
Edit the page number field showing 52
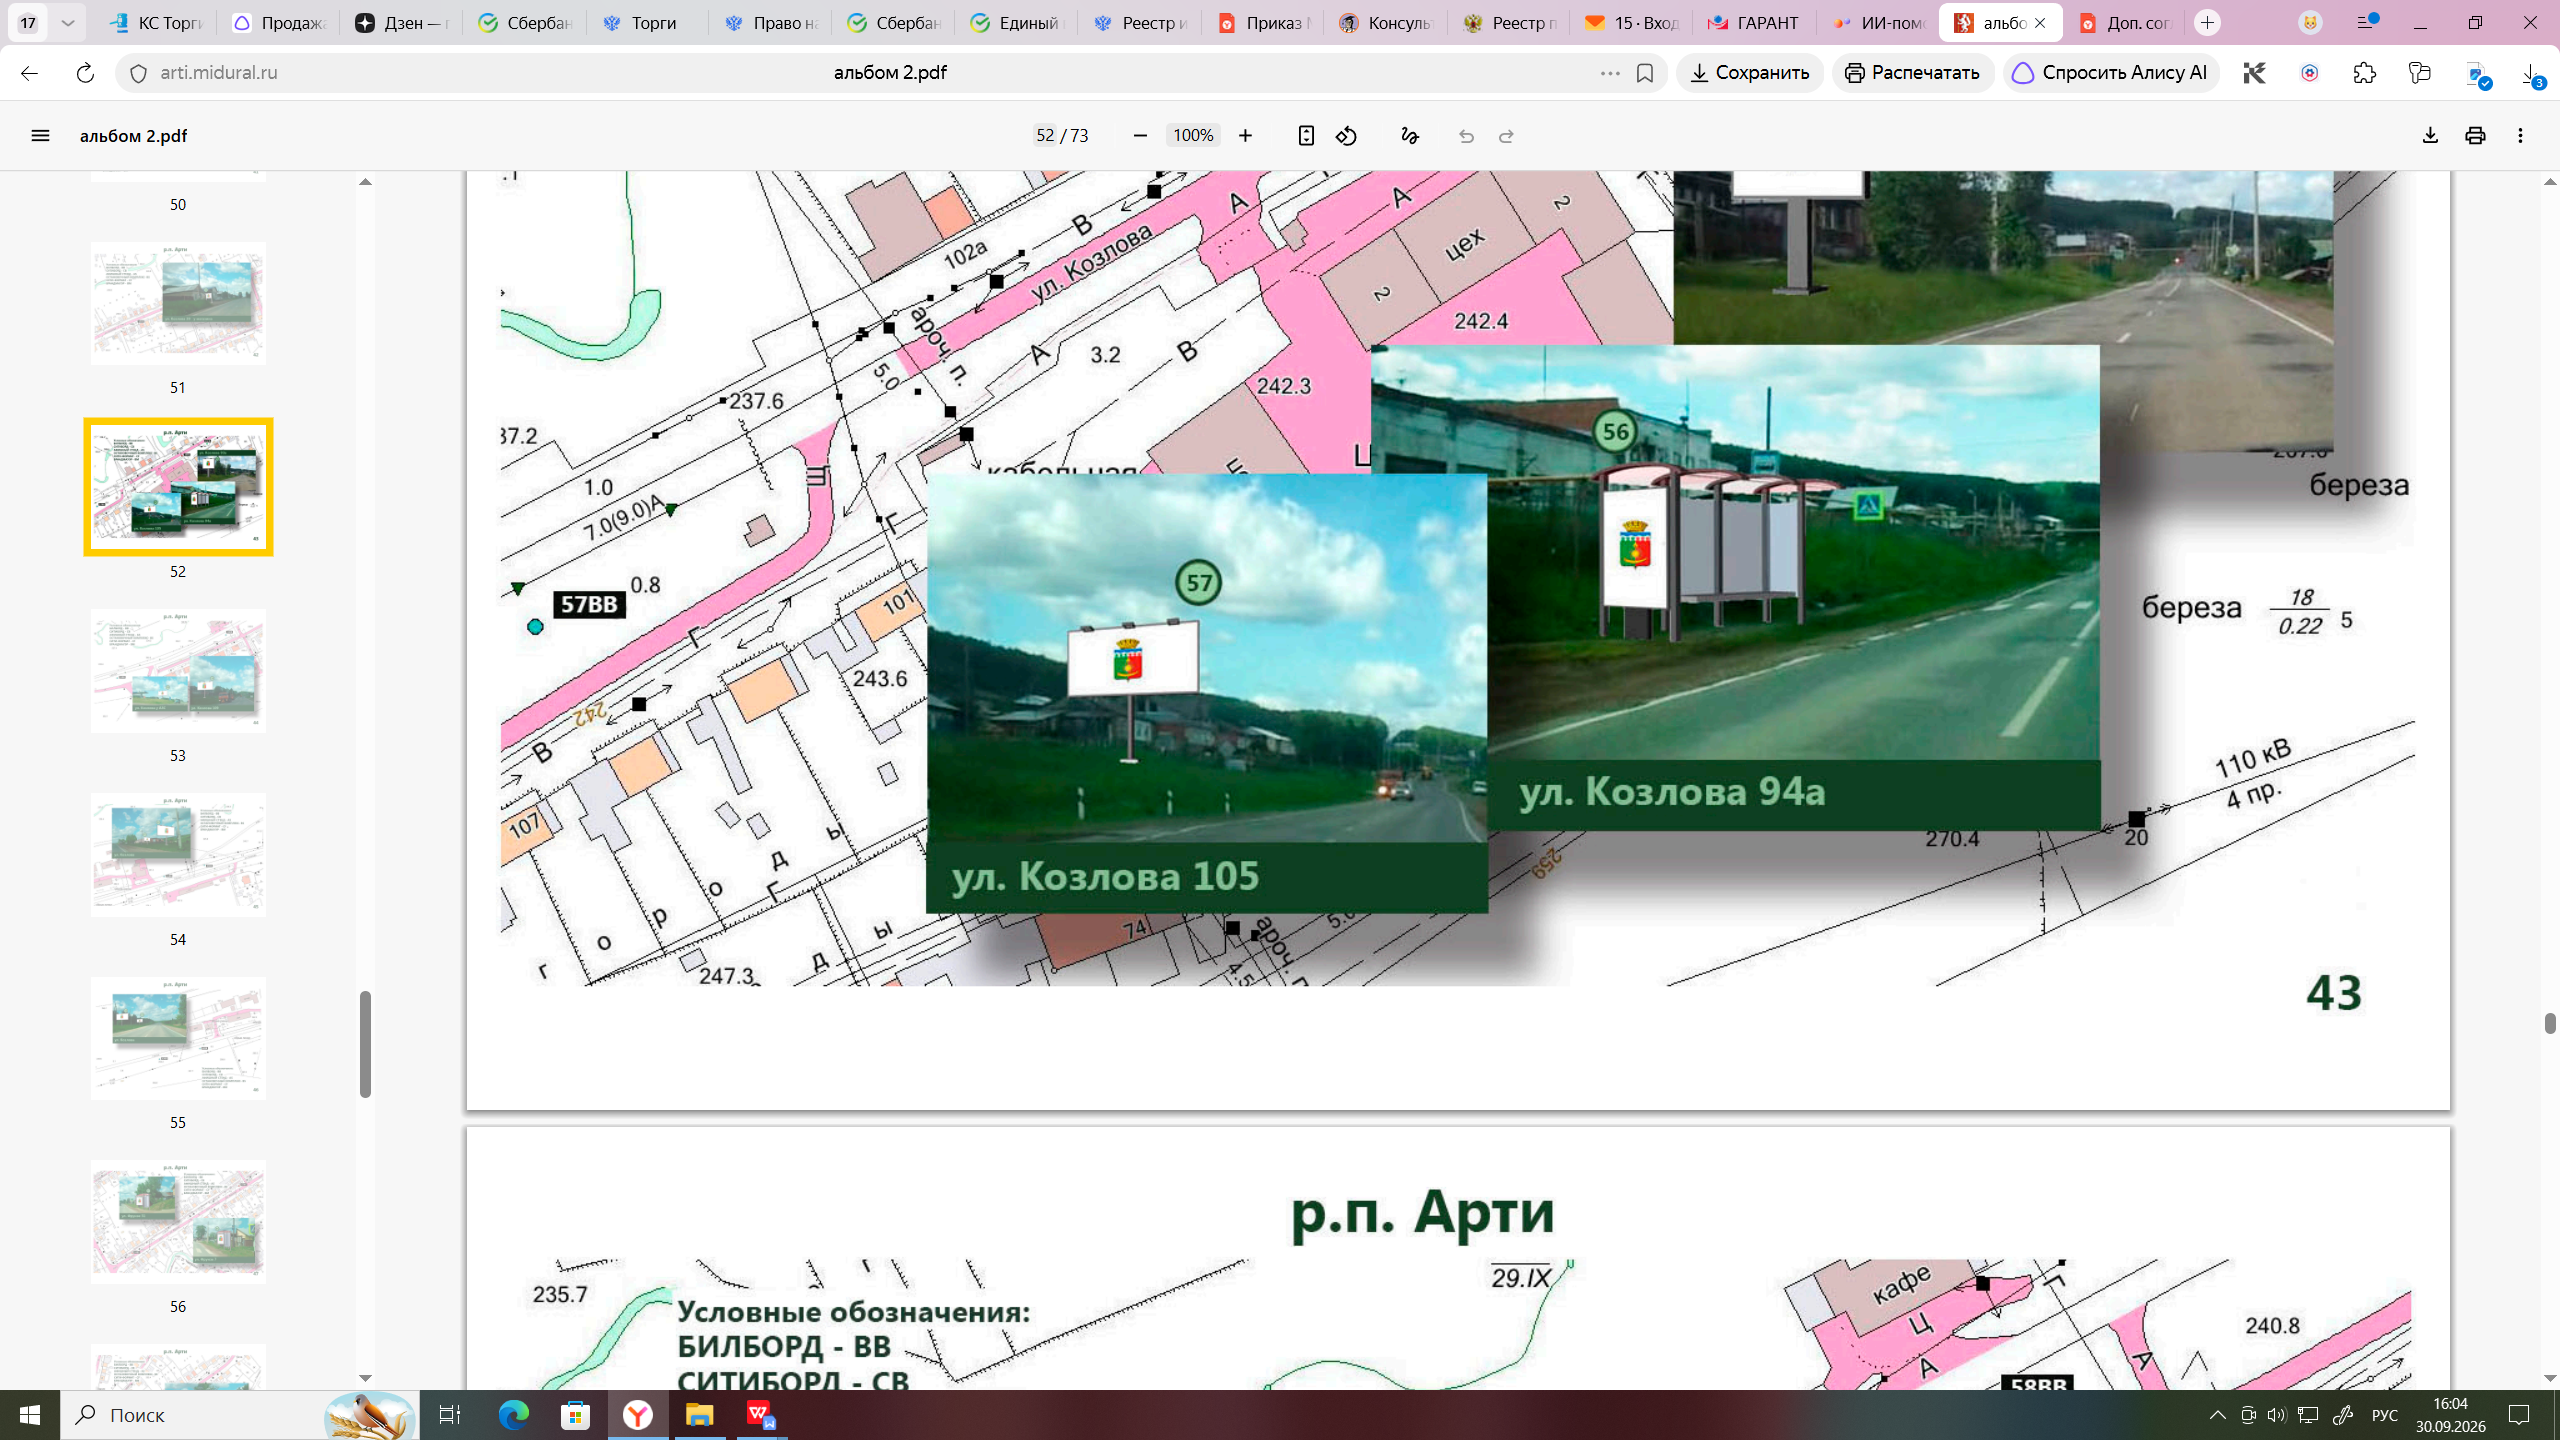(x=1045, y=136)
